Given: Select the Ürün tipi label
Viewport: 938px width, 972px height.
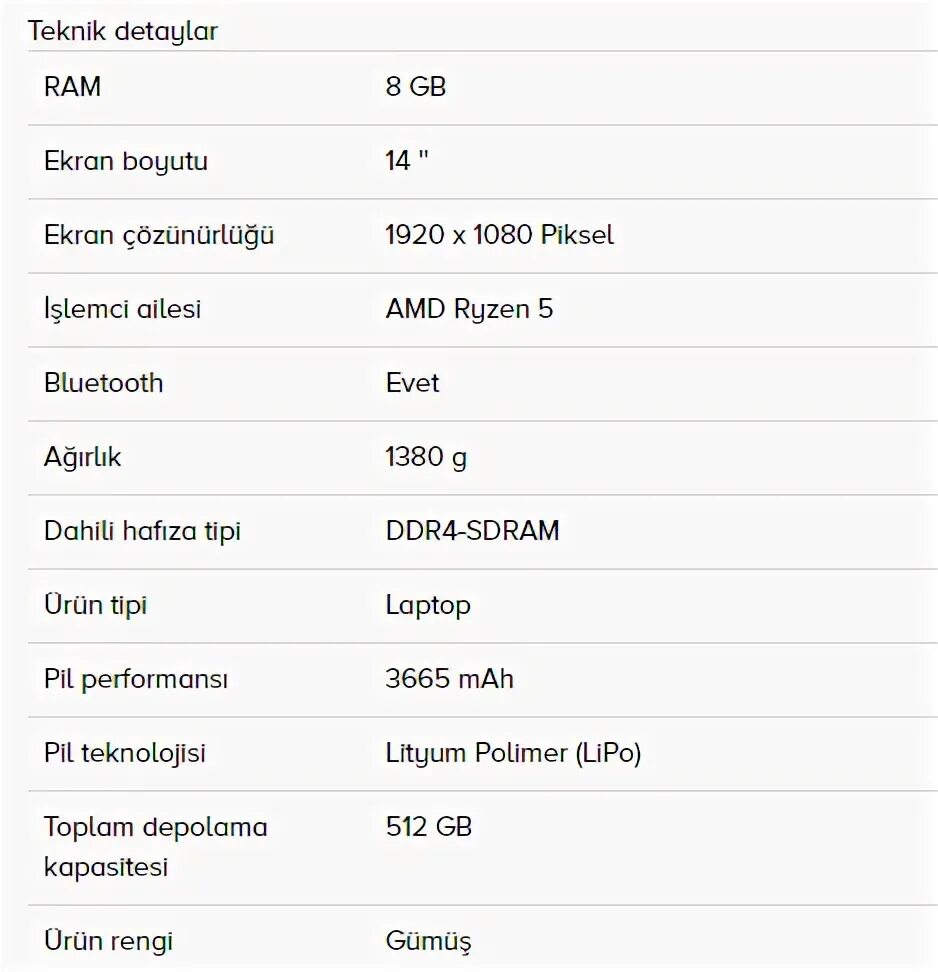Looking at the screenshot, I should pos(95,605).
